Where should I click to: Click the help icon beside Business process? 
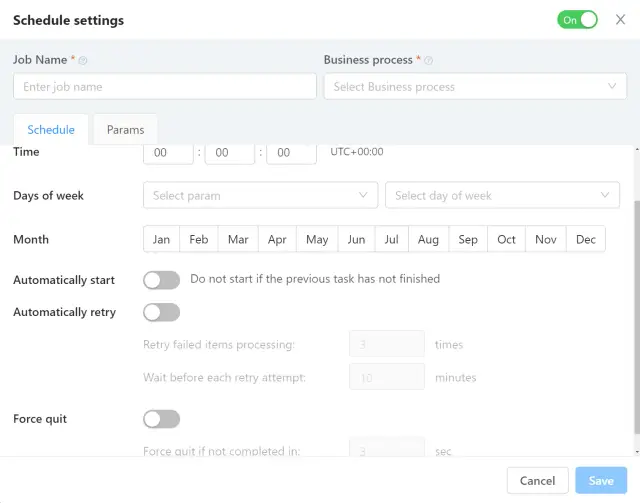pos(429,61)
